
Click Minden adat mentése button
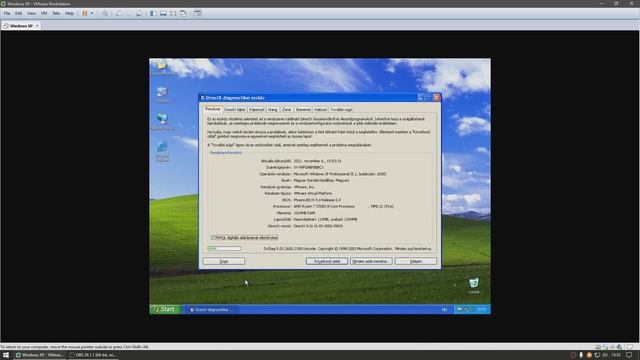click(x=371, y=261)
